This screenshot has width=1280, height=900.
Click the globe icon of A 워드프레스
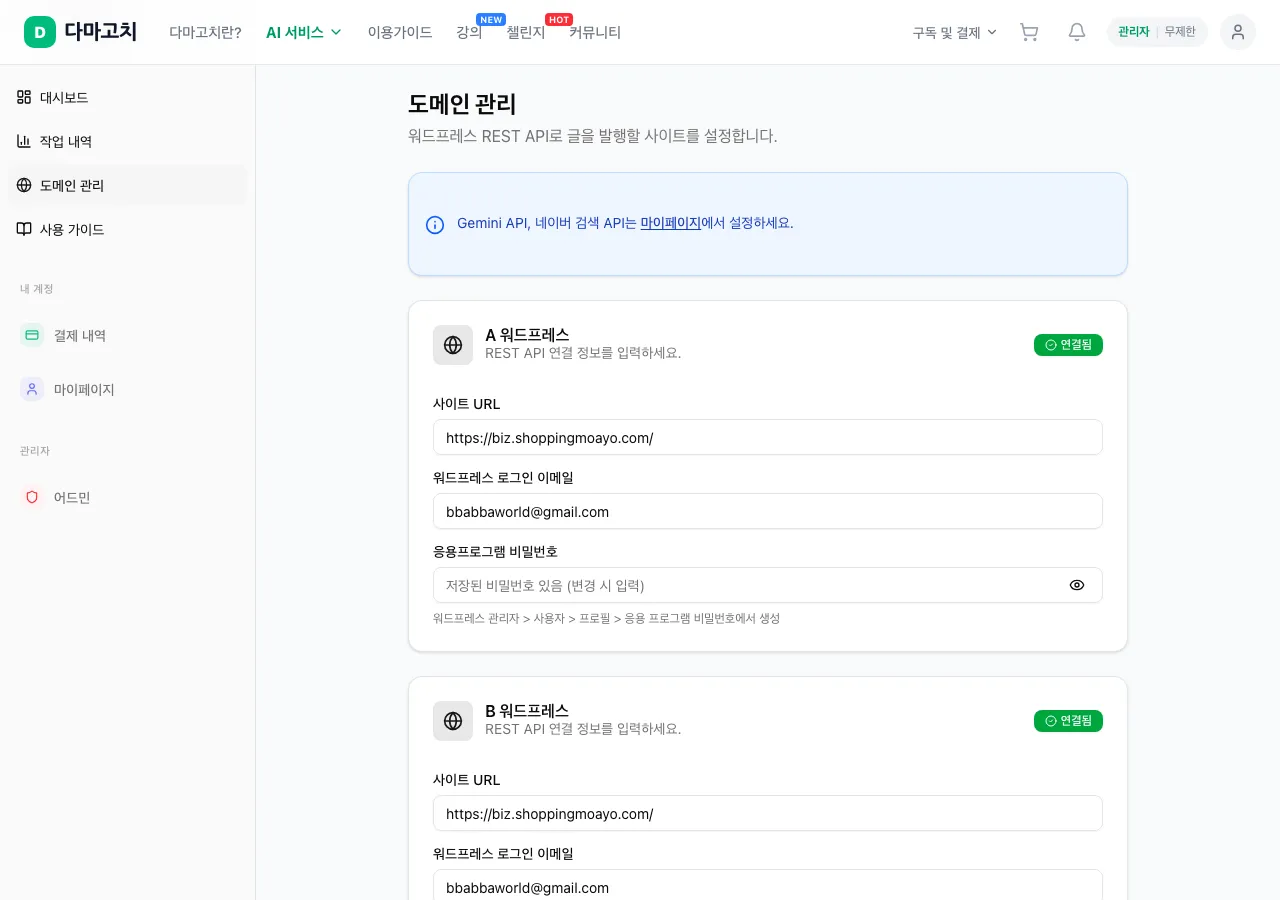(453, 345)
